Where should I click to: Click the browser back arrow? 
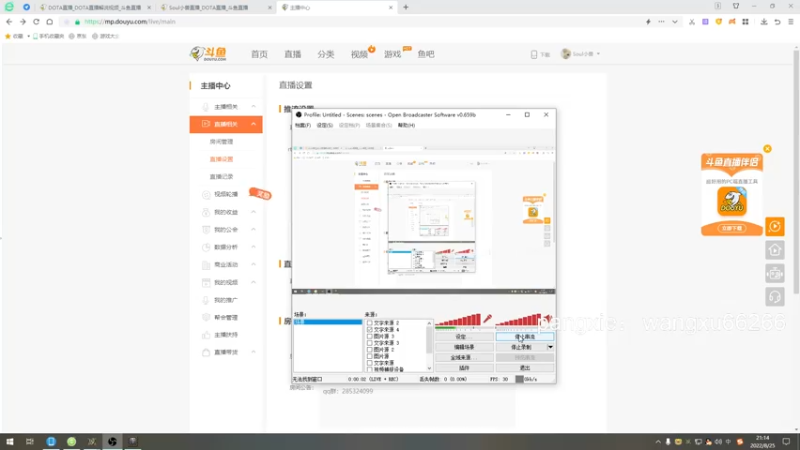9,22
